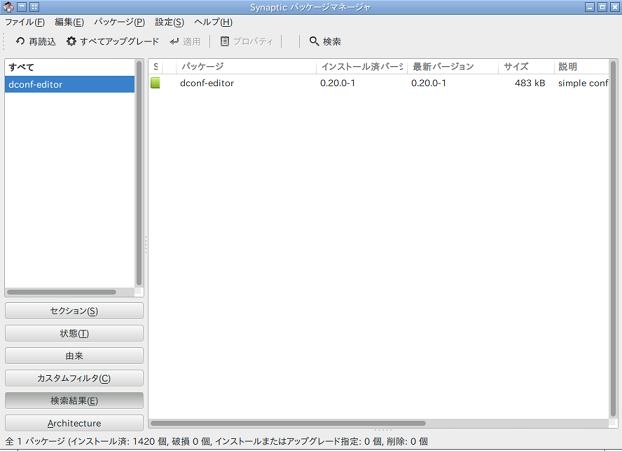Select the dconf-editor package name cell
This screenshot has width=622, height=451.
(x=207, y=83)
